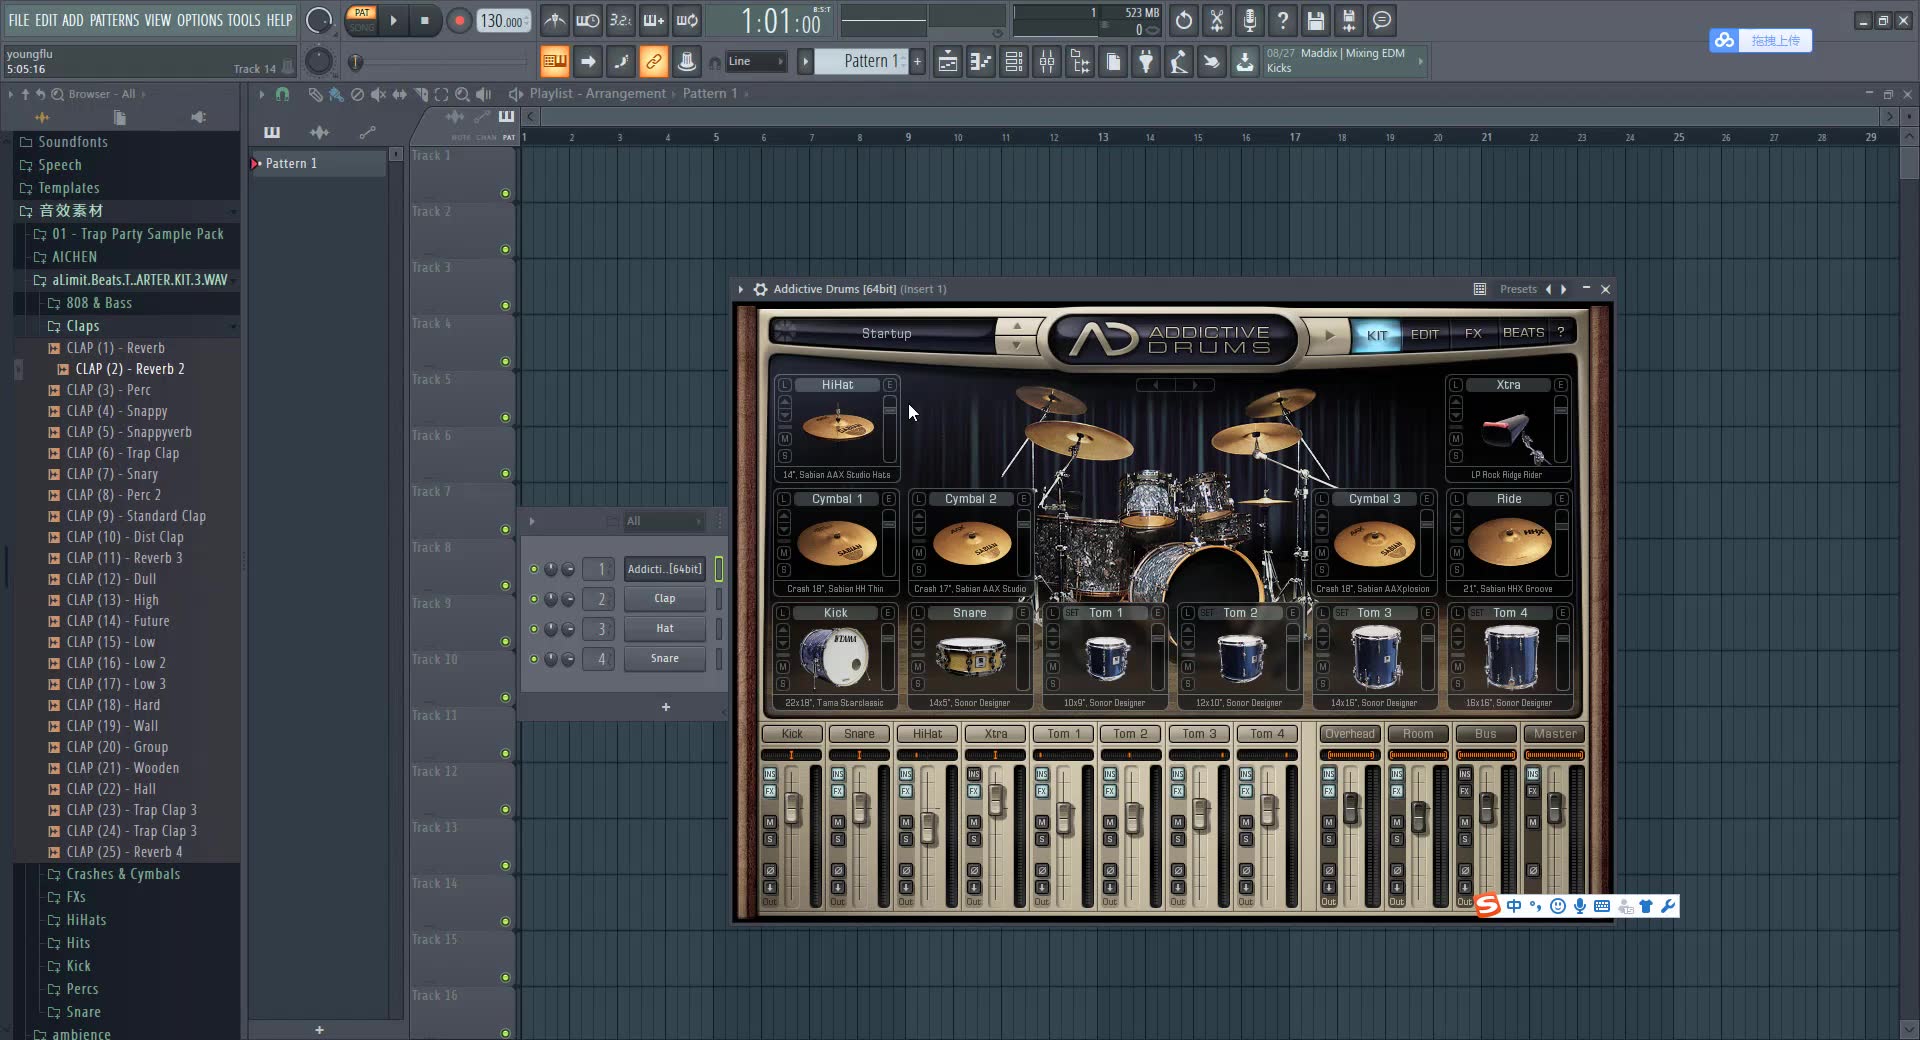Image resolution: width=1920 pixels, height=1040 pixels.
Task: Open the plugin picker icon
Action: click(1146, 62)
